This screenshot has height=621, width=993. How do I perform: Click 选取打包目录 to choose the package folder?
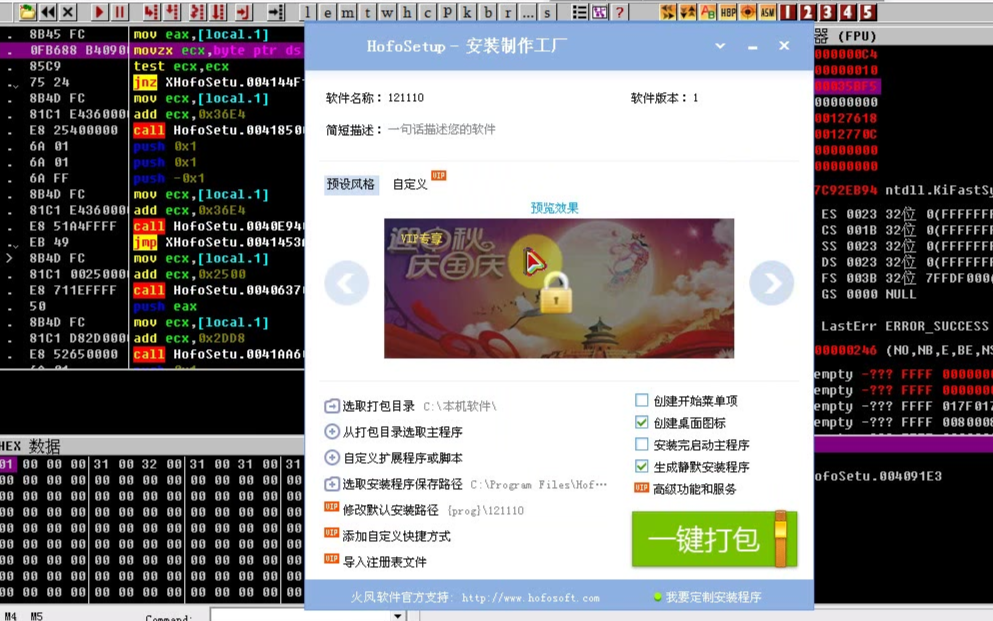[379, 406]
